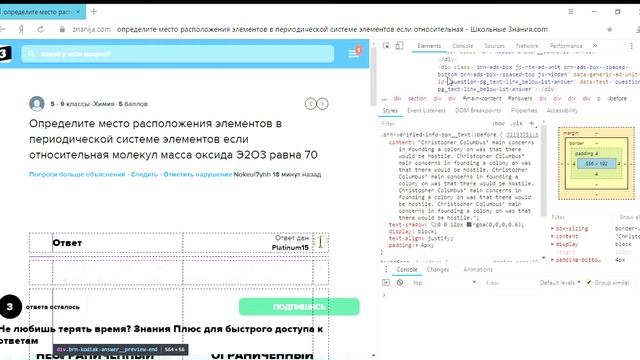
Task: Toggle element state with :hov
Action: (x=499, y=123)
